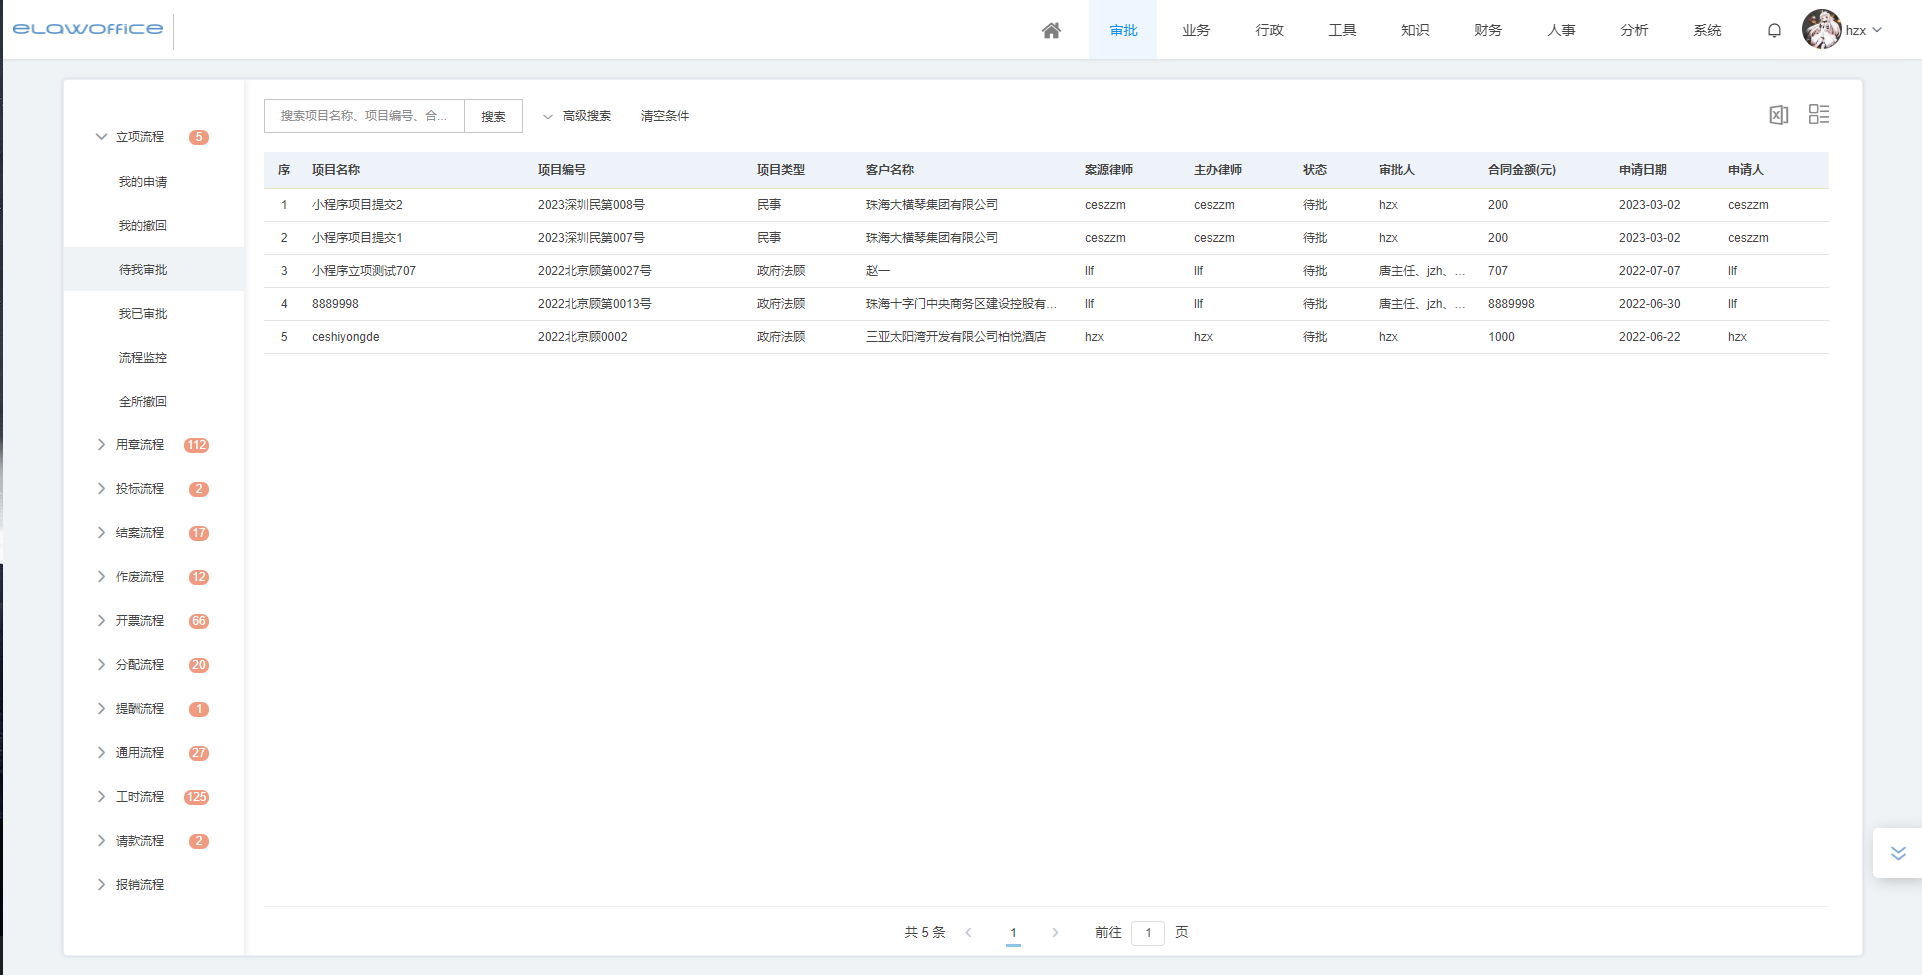Open project 小程序项目提交1
Image resolution: width=1922 pixels, height=975 pixels.
tap(357, 238)
